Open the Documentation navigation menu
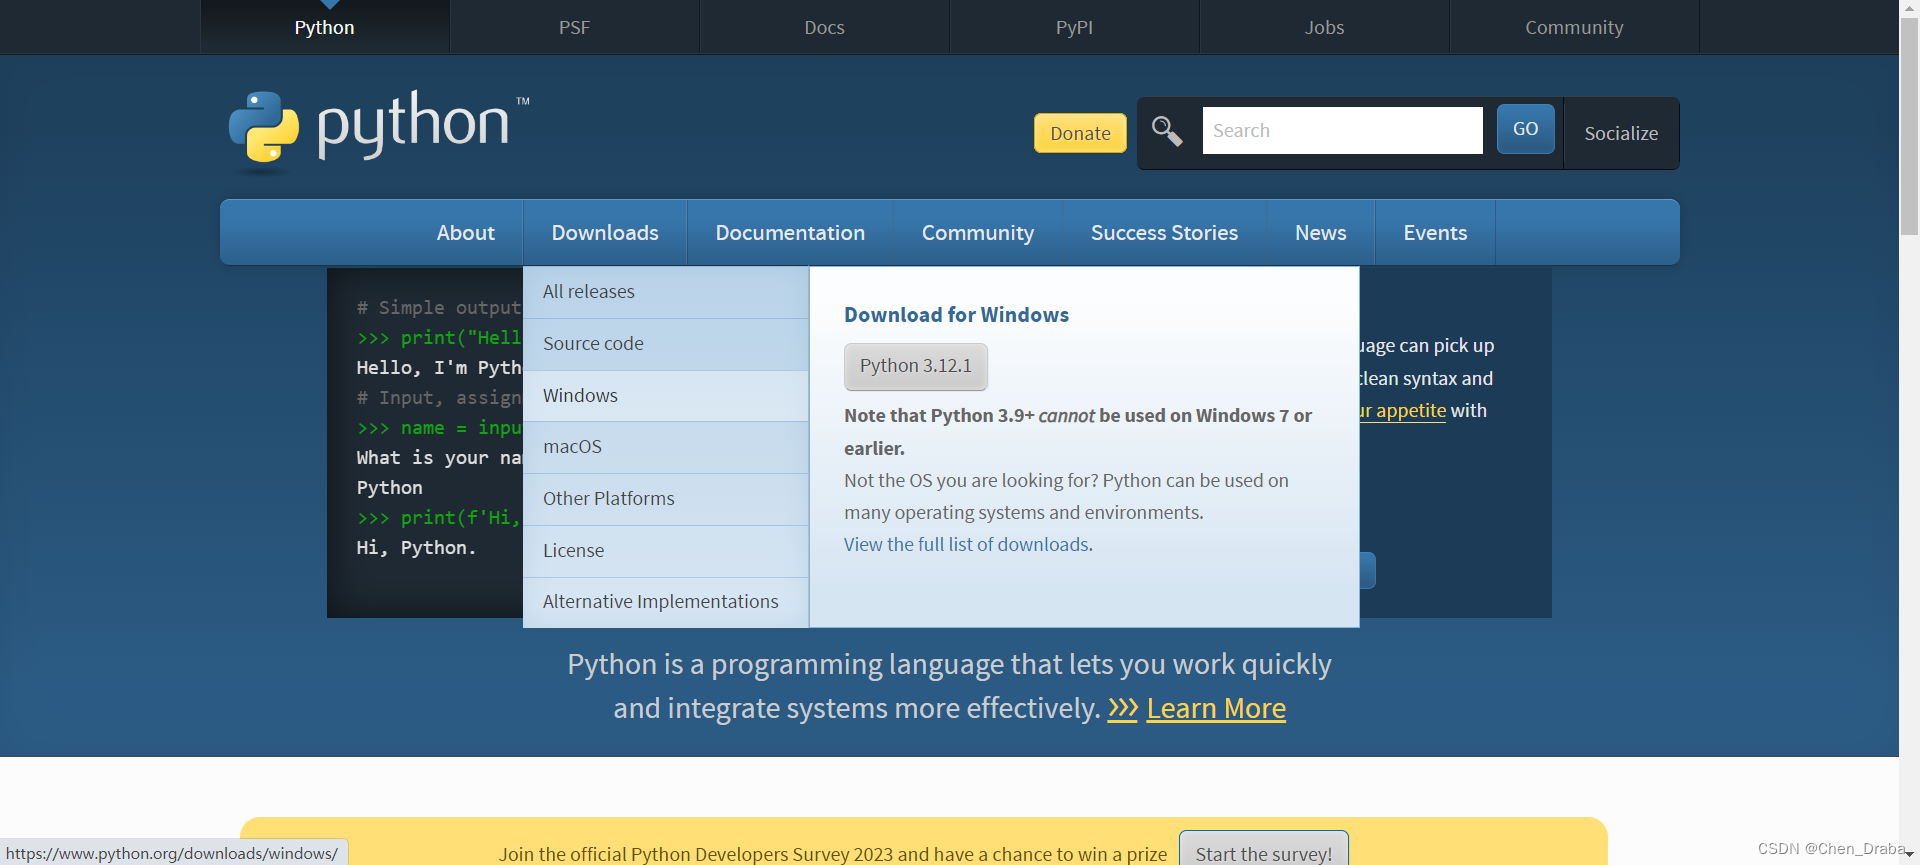The image size is (1920, 865). pyautogui.click(x=790, y=232)
